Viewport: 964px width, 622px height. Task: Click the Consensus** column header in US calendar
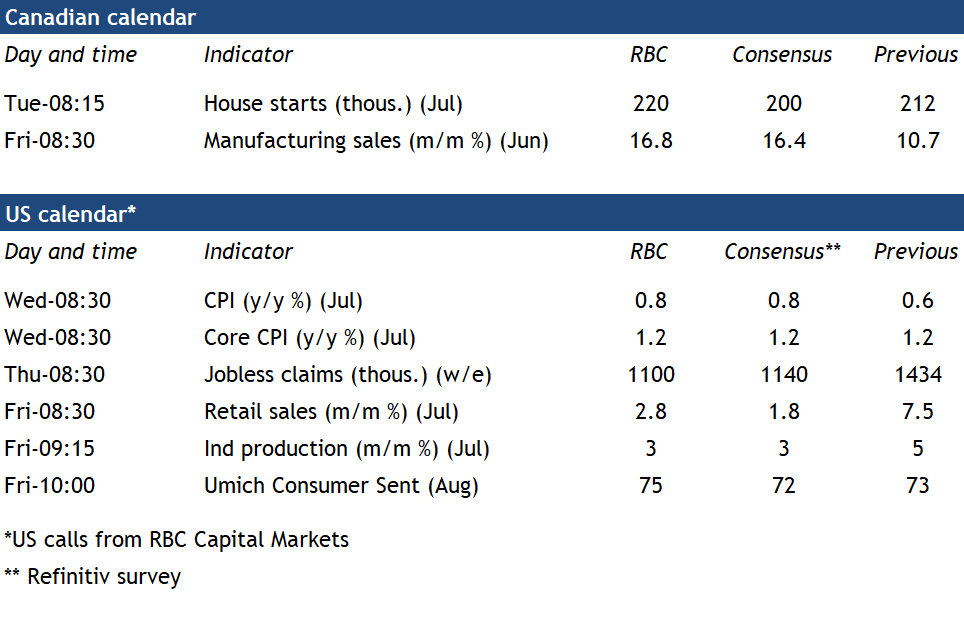pyautogui.click(x=783, y=252)
